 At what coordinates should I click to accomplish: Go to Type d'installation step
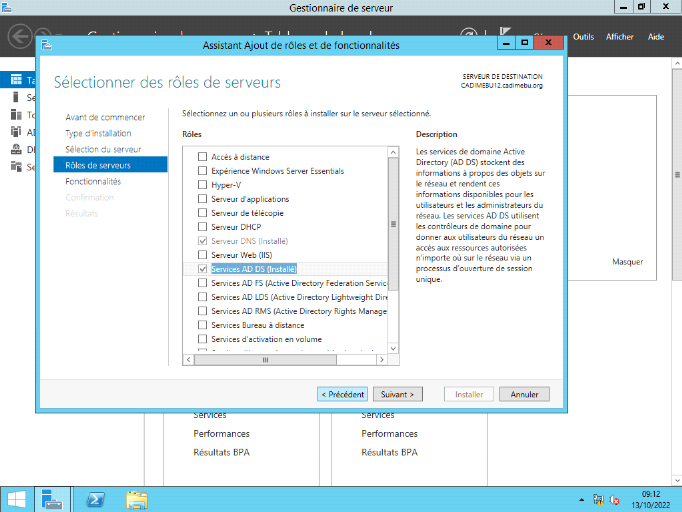tap(98, 133)
